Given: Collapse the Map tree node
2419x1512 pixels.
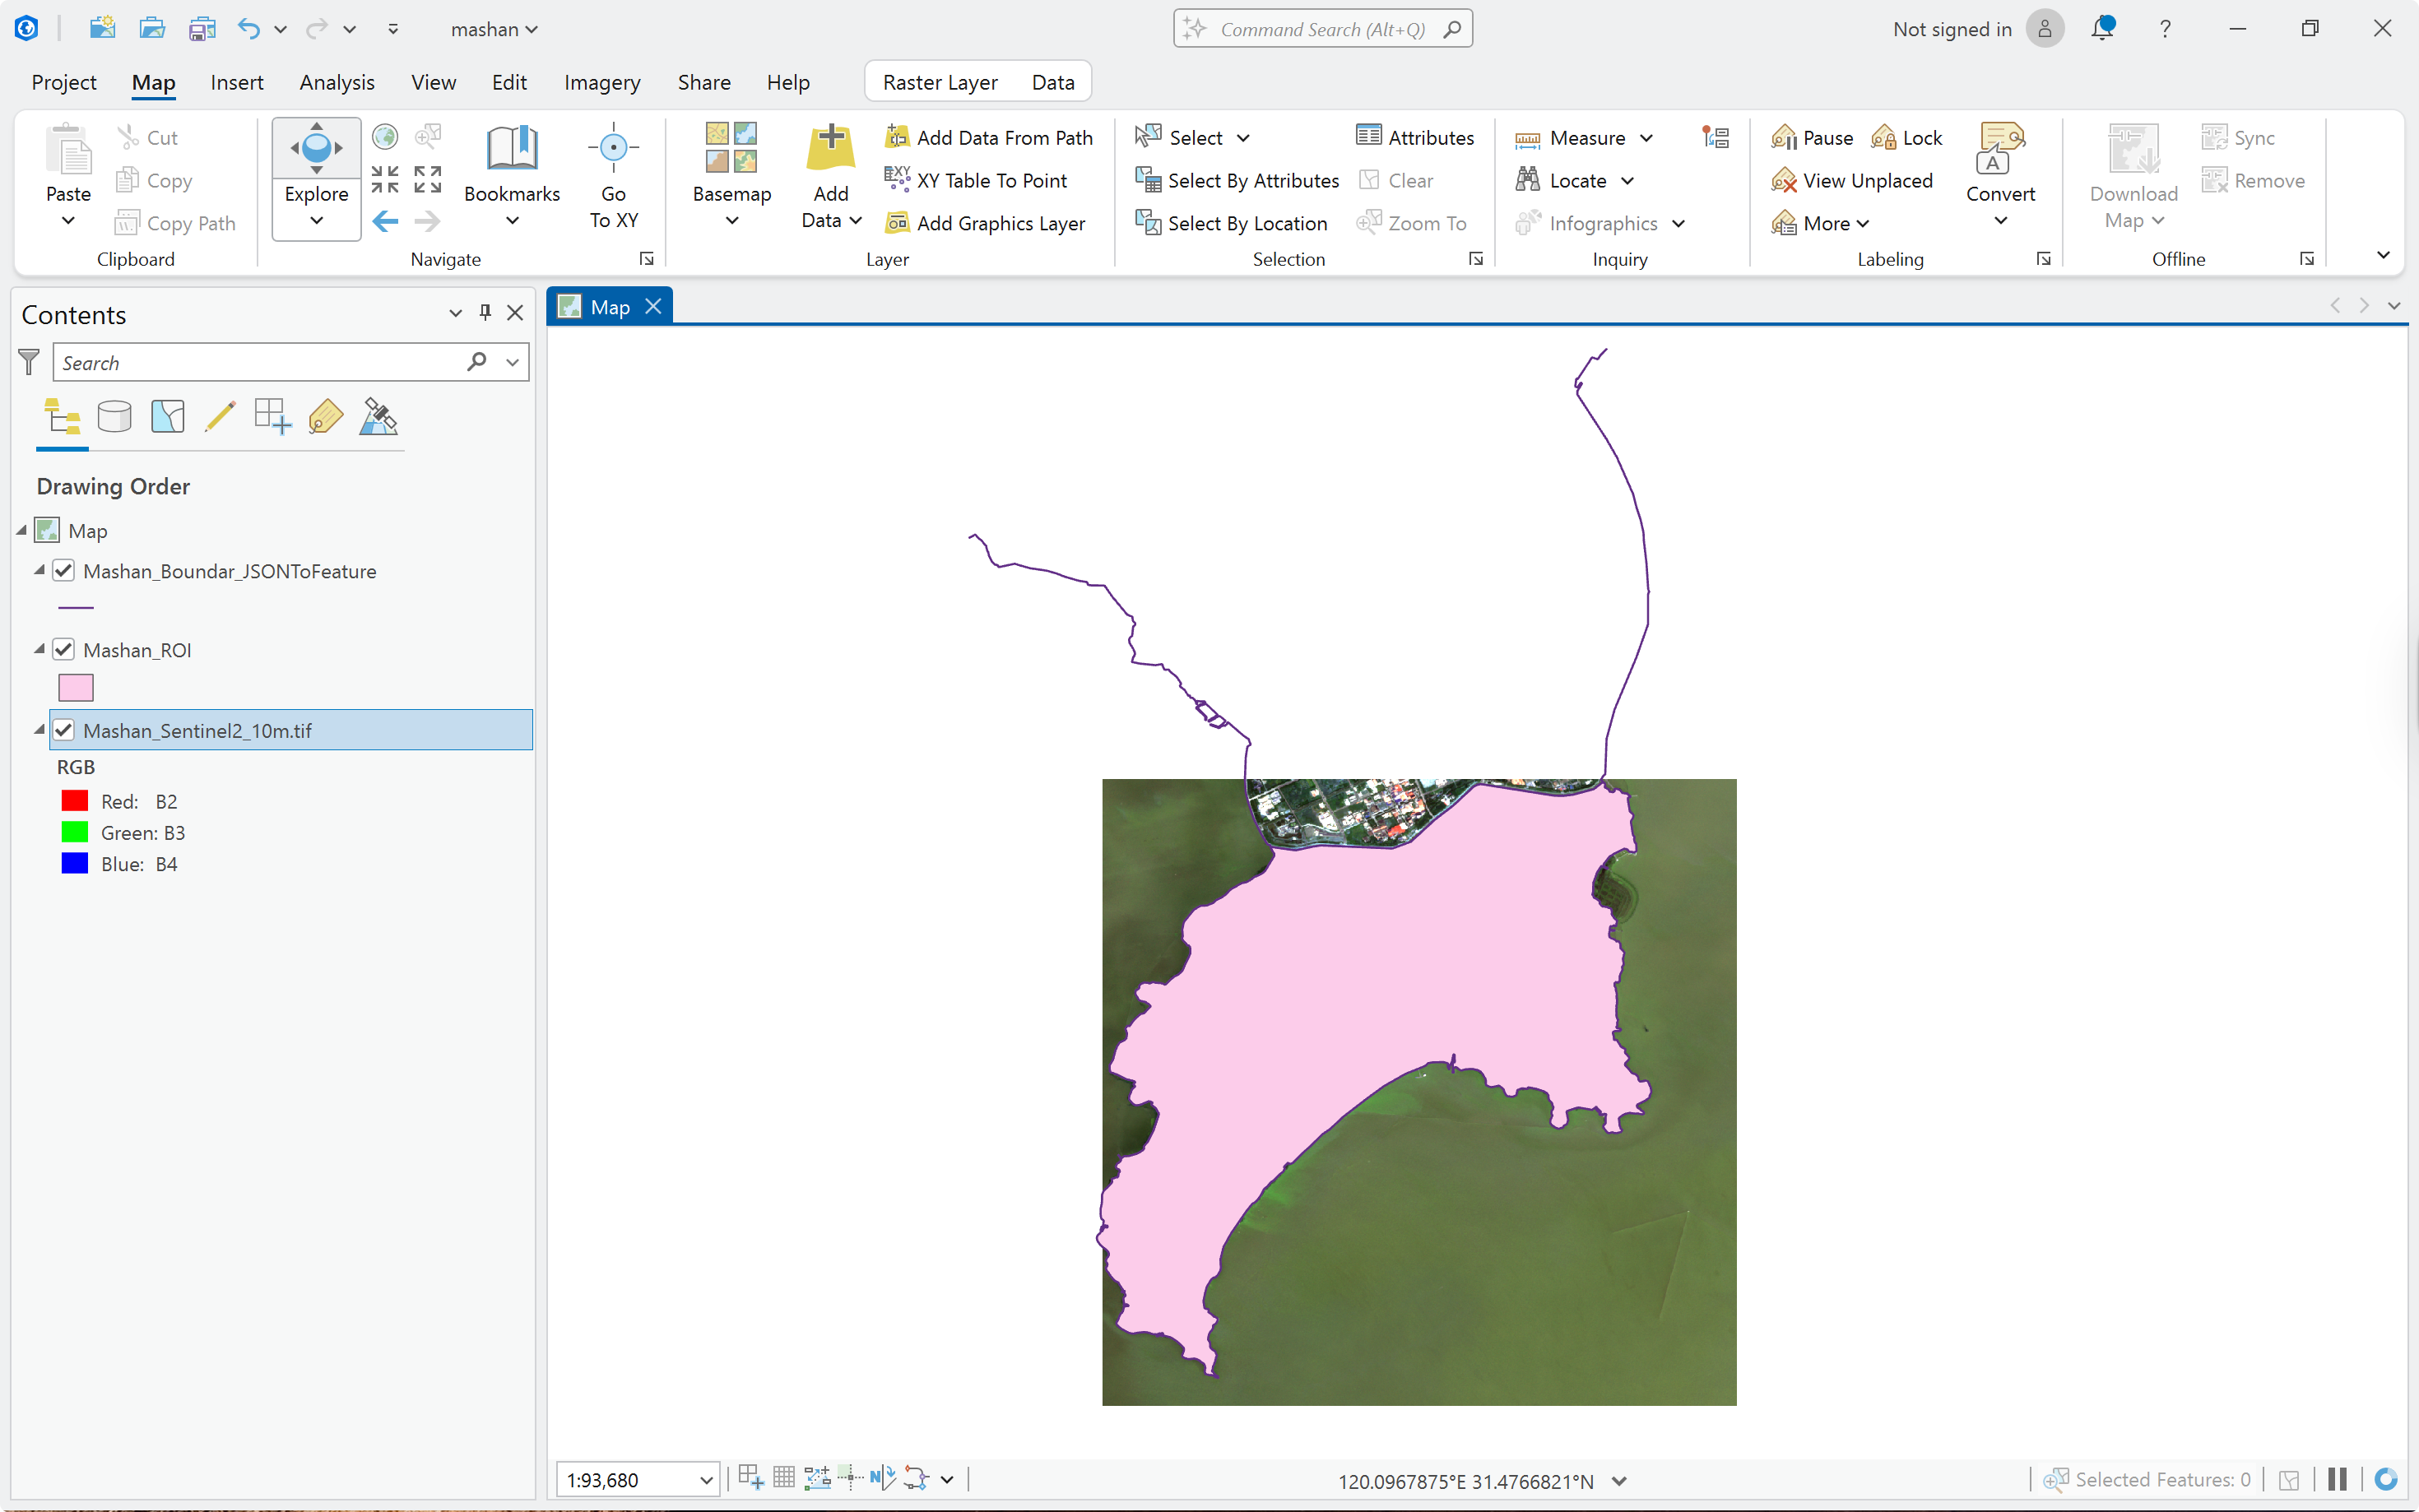Looking at the screenshot, I should [21, 530].
